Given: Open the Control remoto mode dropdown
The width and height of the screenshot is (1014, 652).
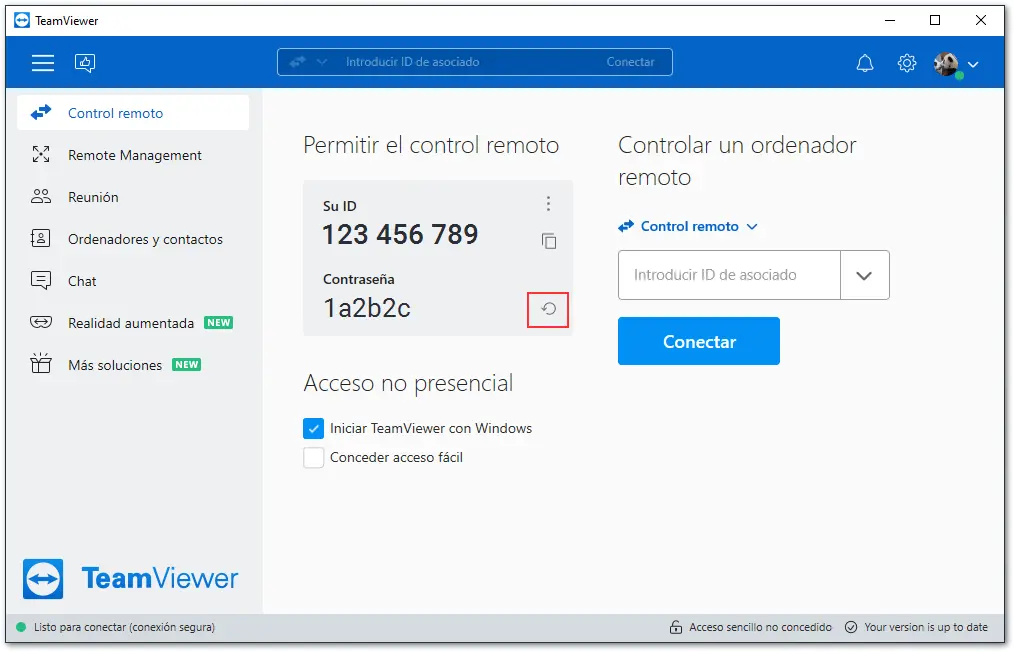Looking at the screenshot, I should click(688, 226).
